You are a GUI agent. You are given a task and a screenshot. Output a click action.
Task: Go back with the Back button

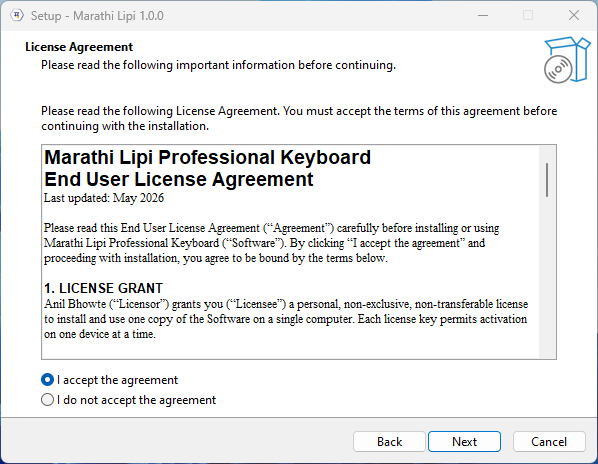389,442
